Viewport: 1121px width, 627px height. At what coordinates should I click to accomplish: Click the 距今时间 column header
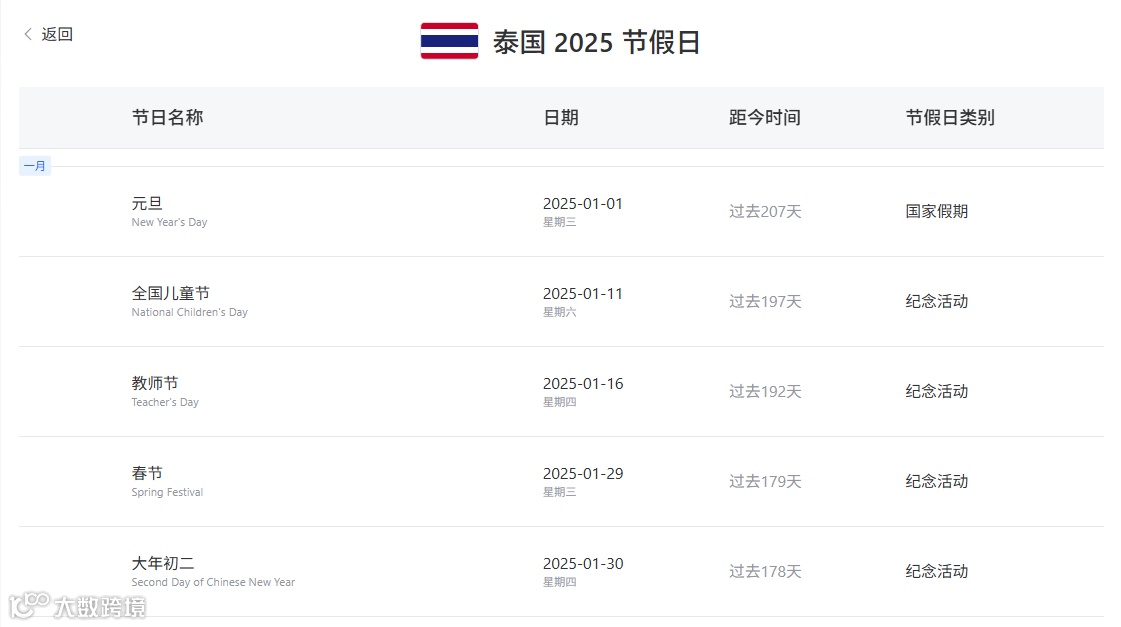coord(765,117)
